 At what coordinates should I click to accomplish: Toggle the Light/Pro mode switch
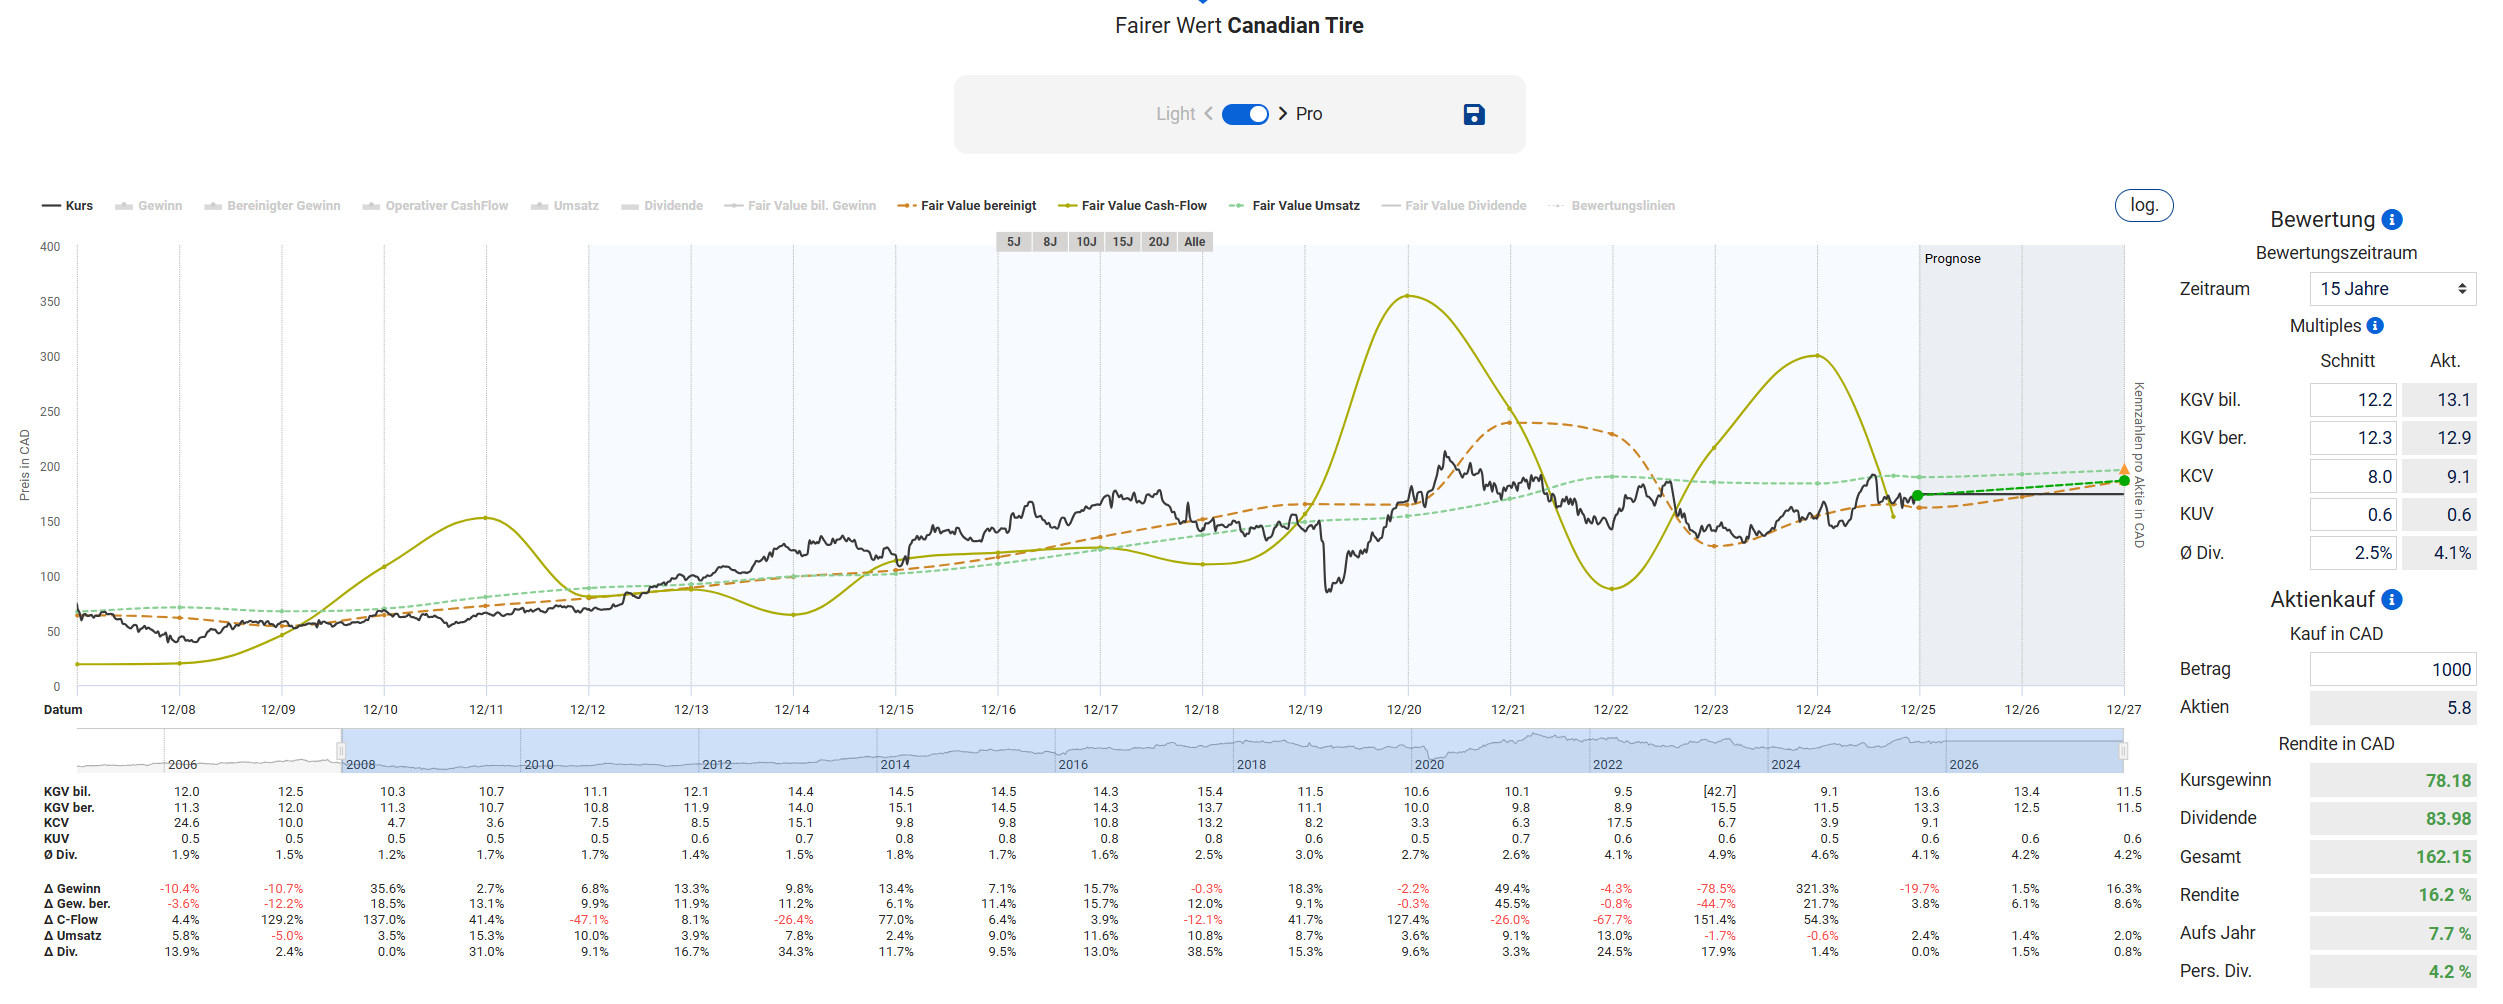click(1245, 114)
